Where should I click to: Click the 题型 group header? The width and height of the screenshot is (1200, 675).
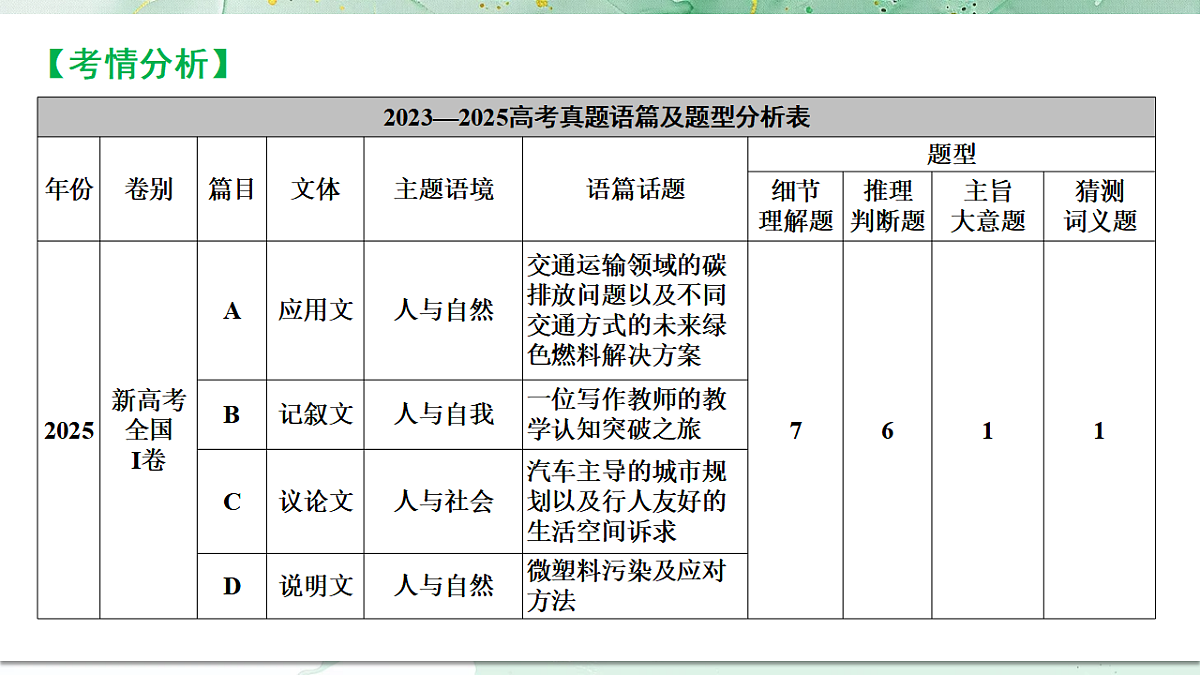[x=951, y=154]
